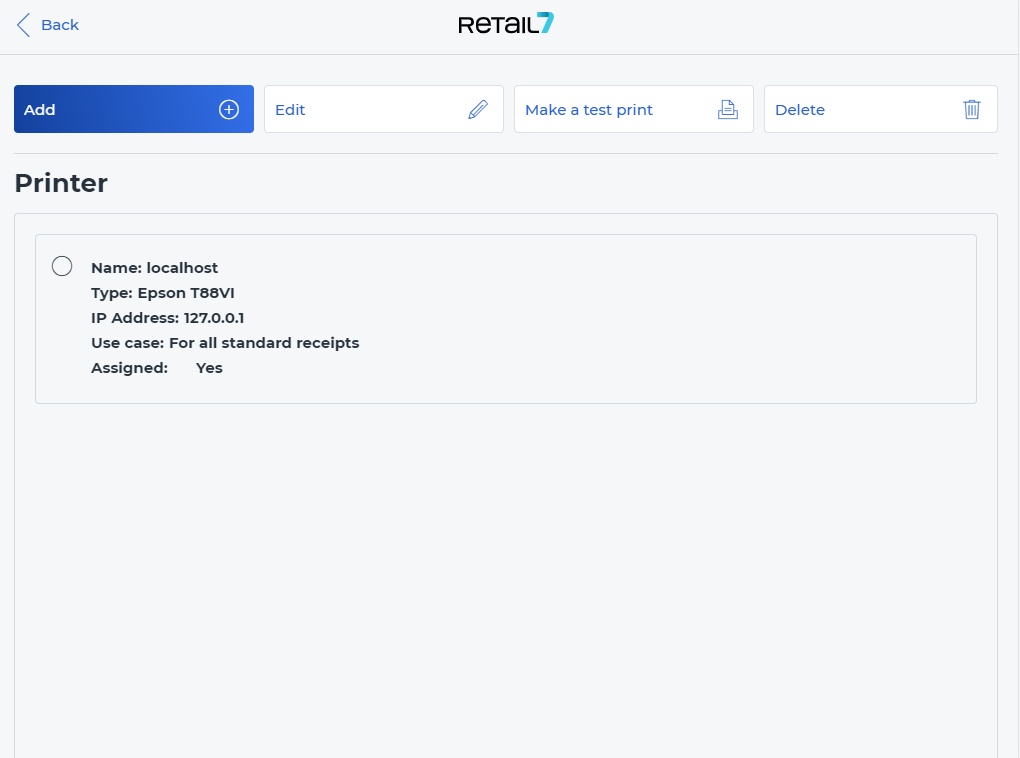The height and width of the screenshot is (758, 1020).
Task: Click the Add button label
Action: pyautogui.click(x=40, y=110)
